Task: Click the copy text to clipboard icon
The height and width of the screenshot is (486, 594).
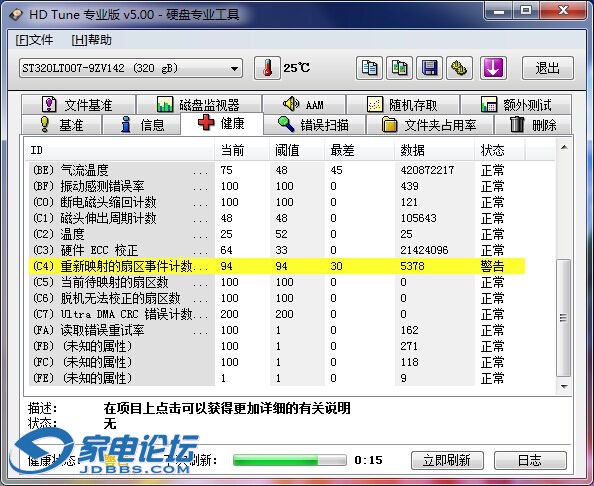Action: (369, 68)
